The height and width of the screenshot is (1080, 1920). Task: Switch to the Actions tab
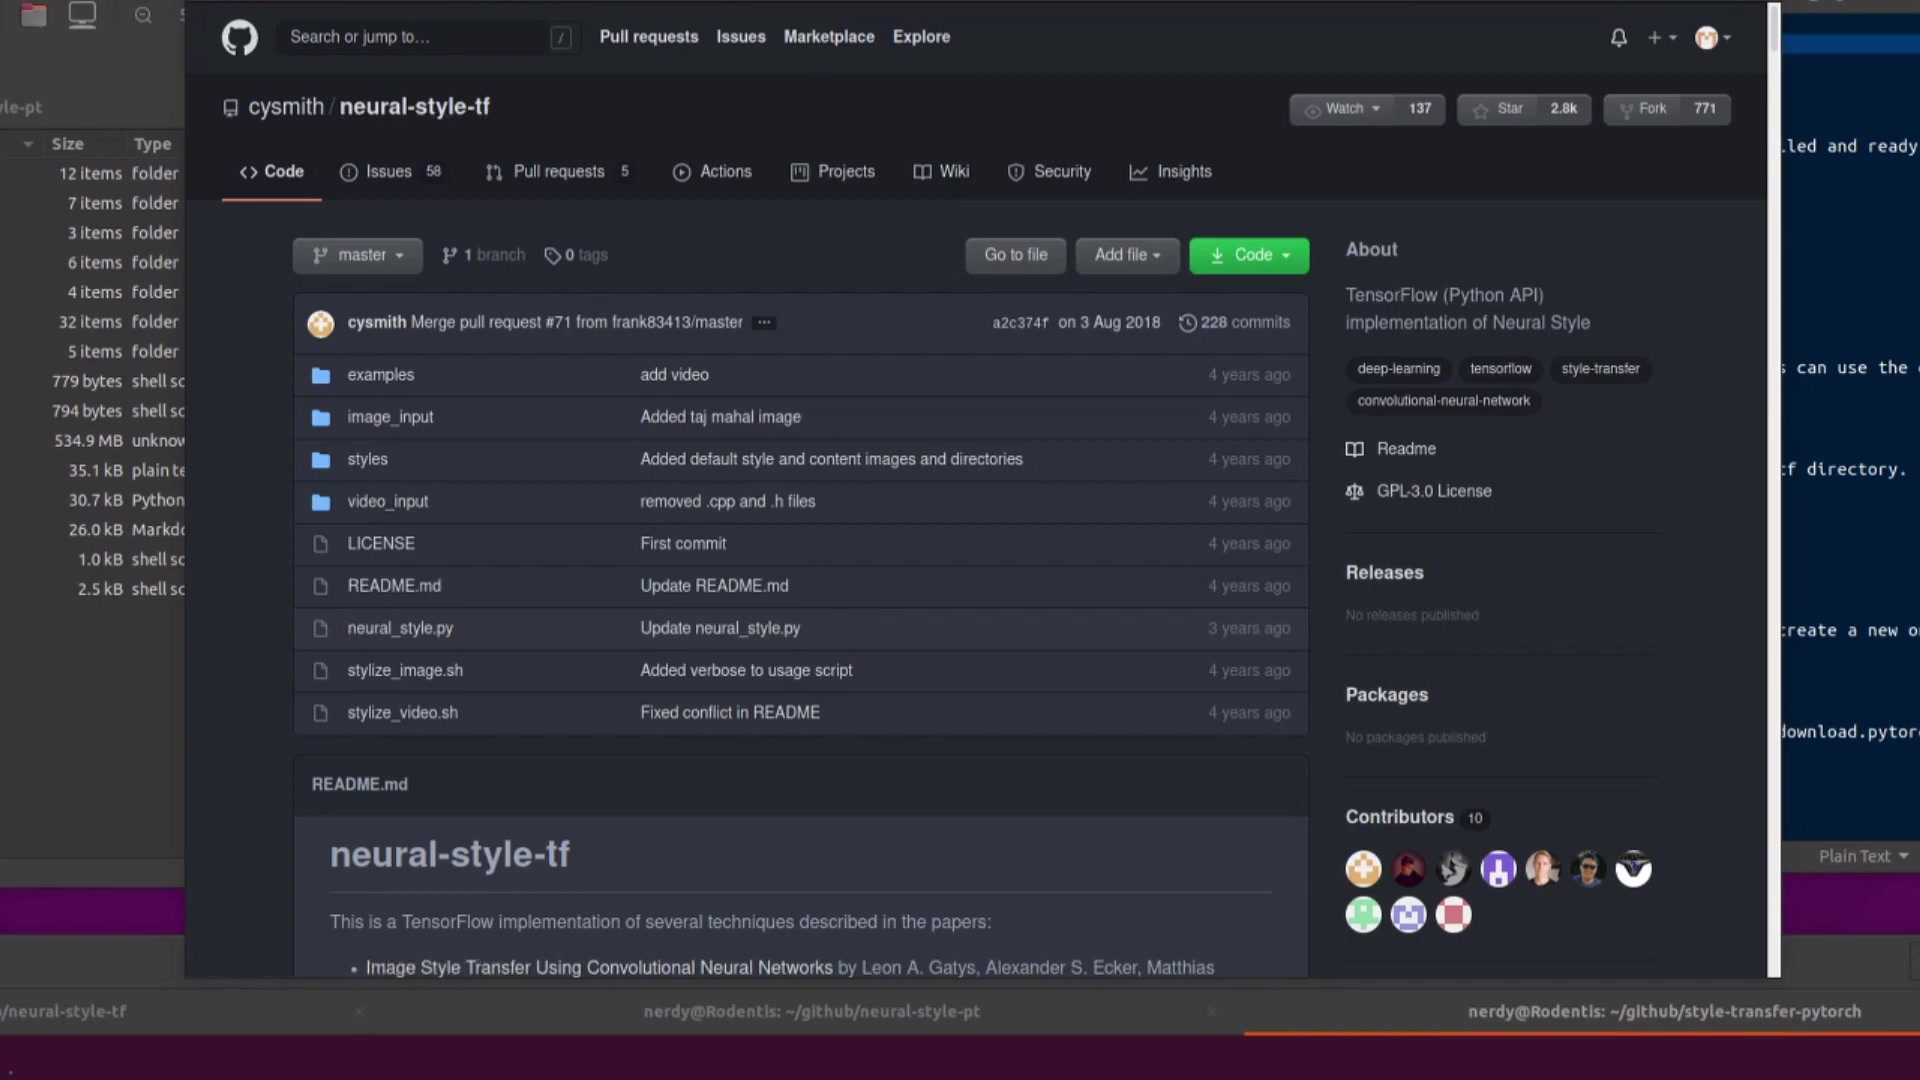pyautogui.click(x=712, y=172)
